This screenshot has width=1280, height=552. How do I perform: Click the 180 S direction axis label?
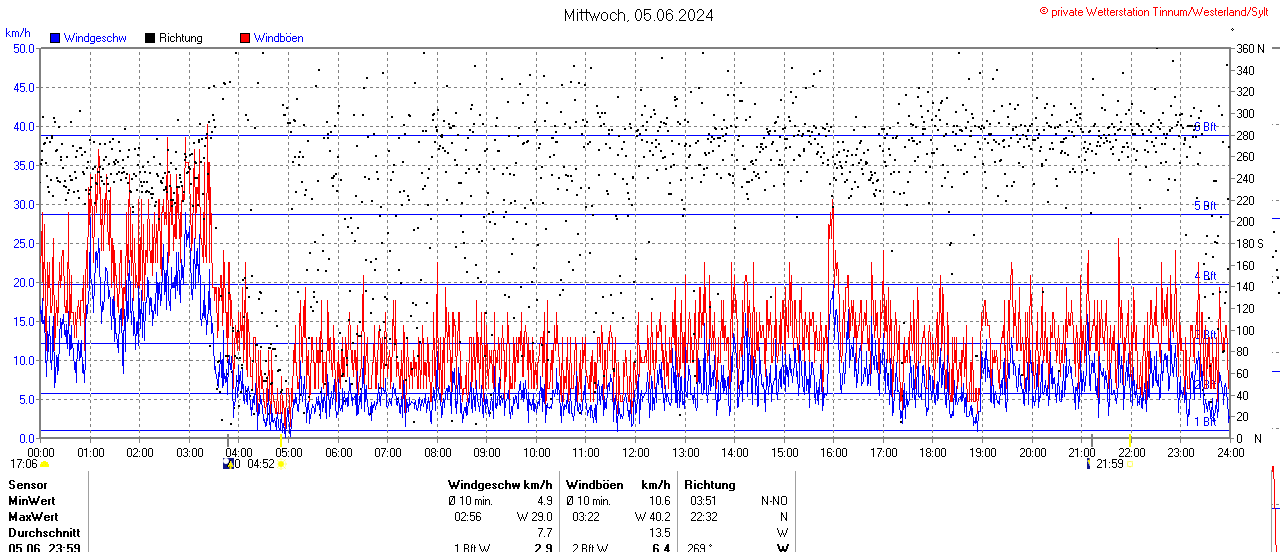point(1251,243)
